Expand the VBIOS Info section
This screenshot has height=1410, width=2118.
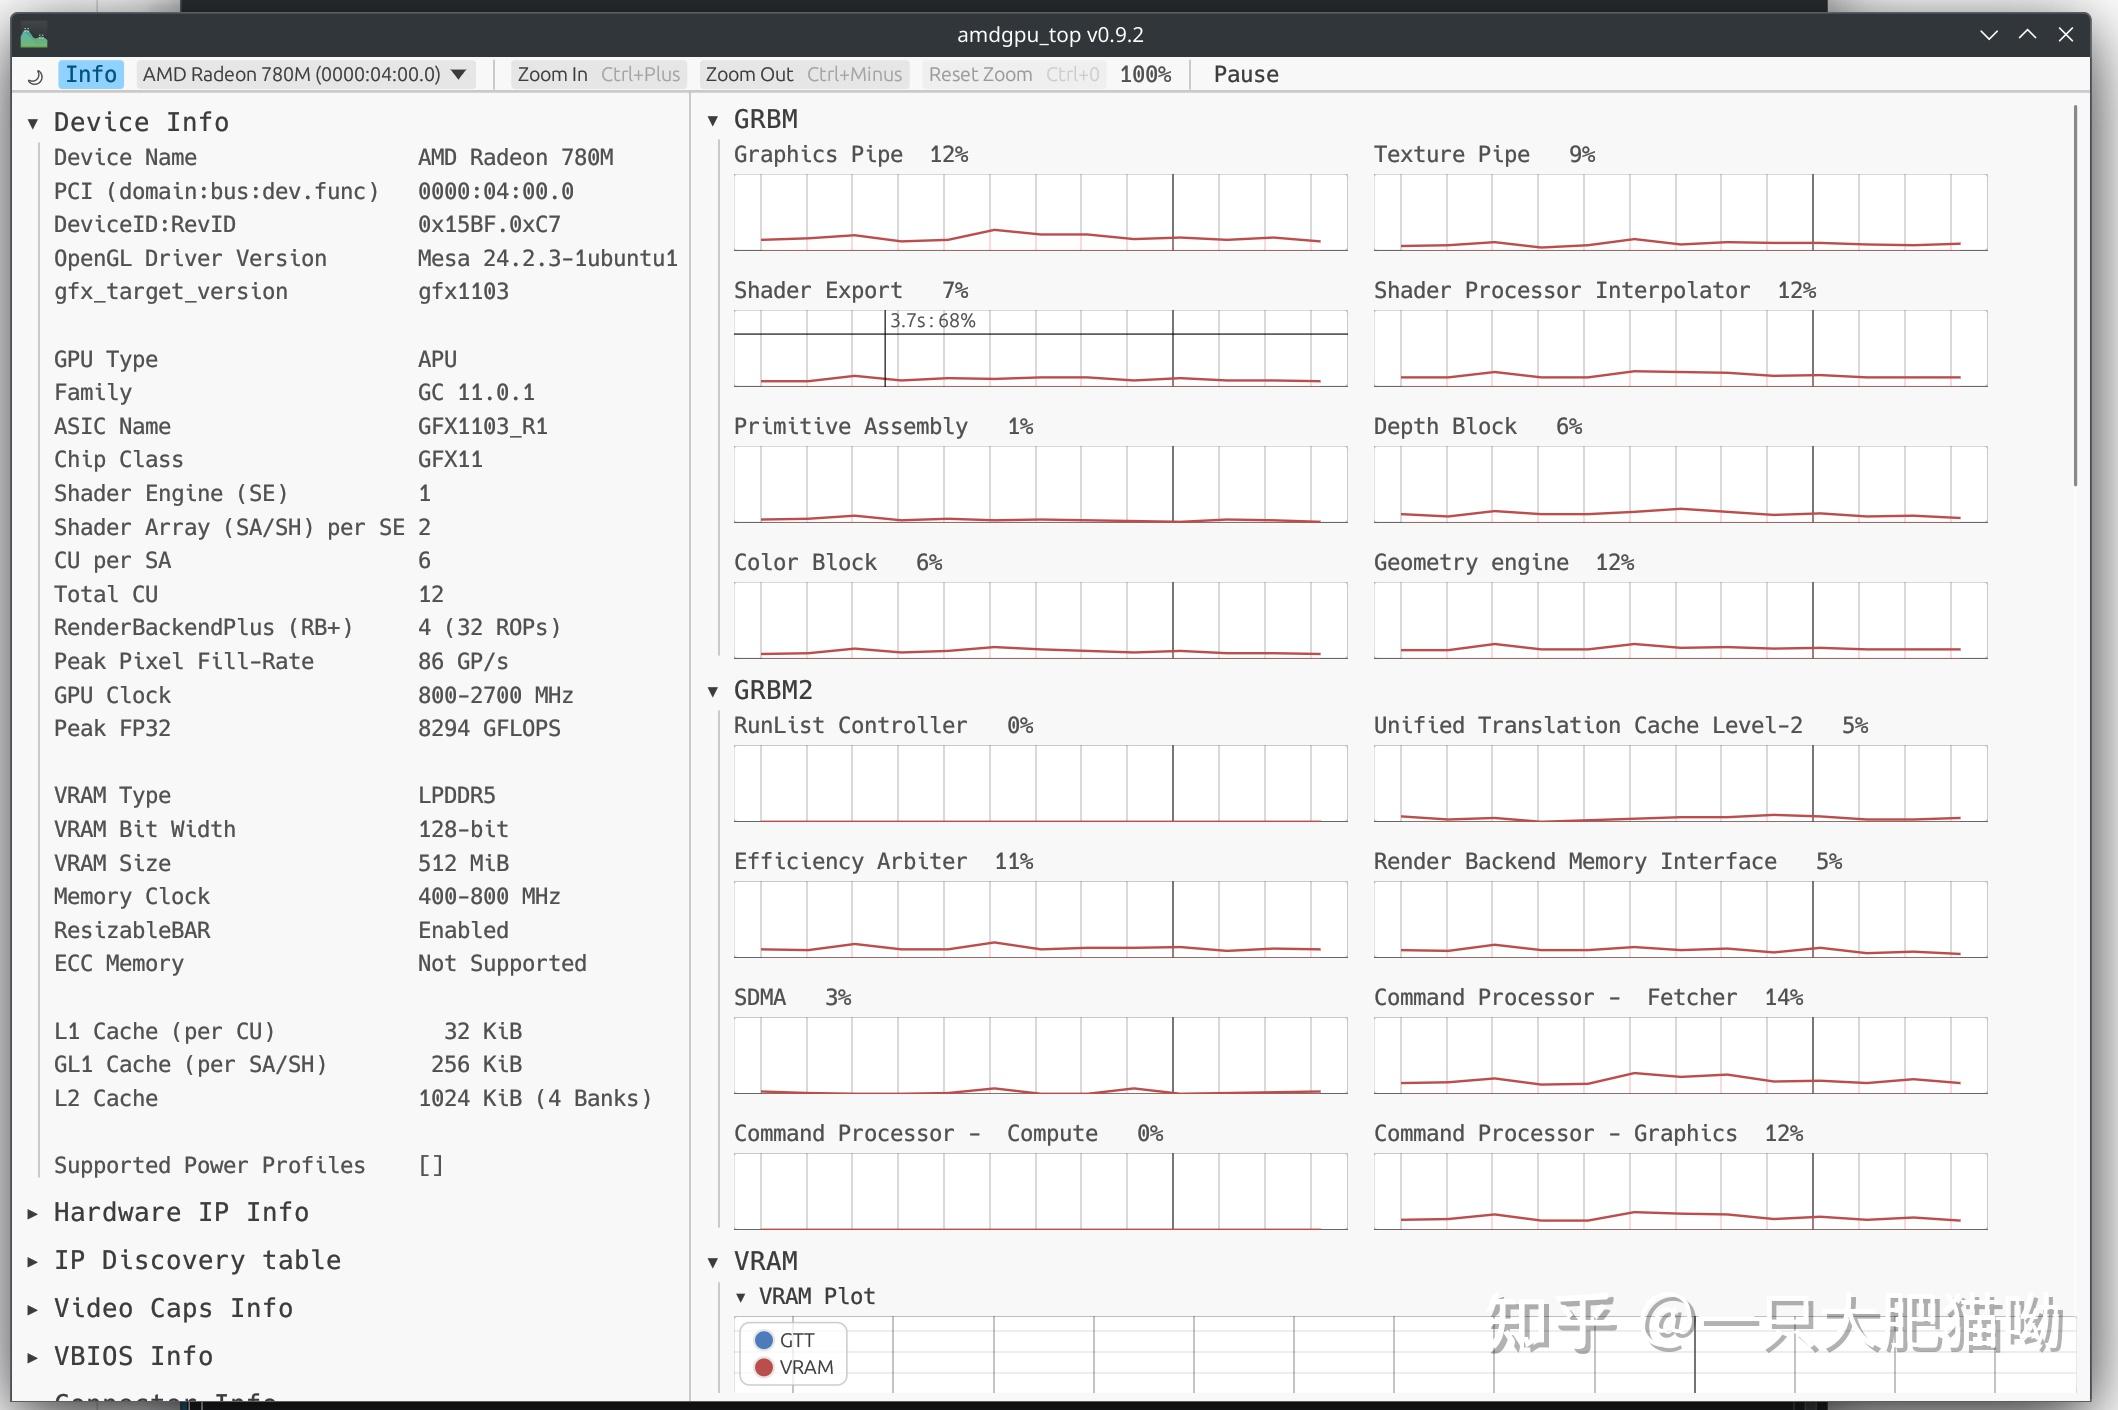(x=31, y=1356)
